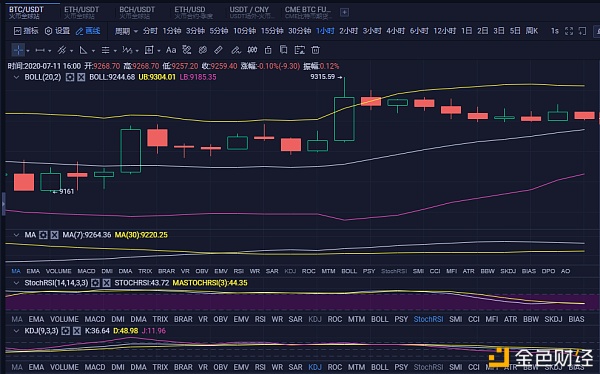
Task: Select the crosshair cursor drawing tool
Action: point(18,50)
